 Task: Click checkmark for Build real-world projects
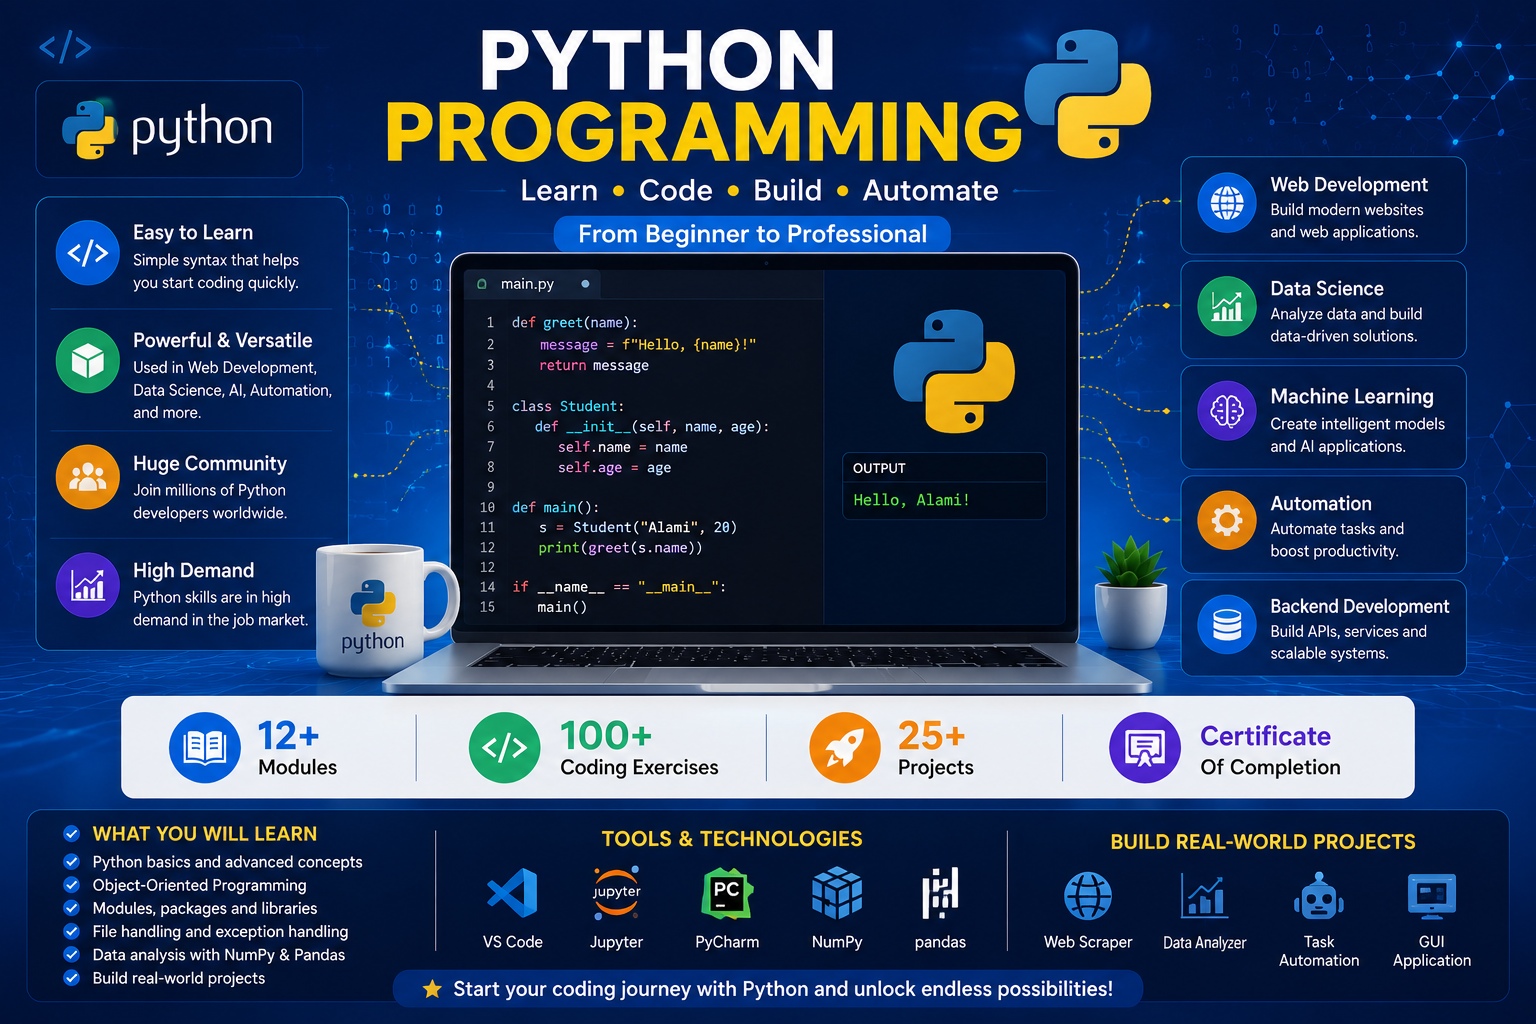pyautogui.click(x=71, y=978)
